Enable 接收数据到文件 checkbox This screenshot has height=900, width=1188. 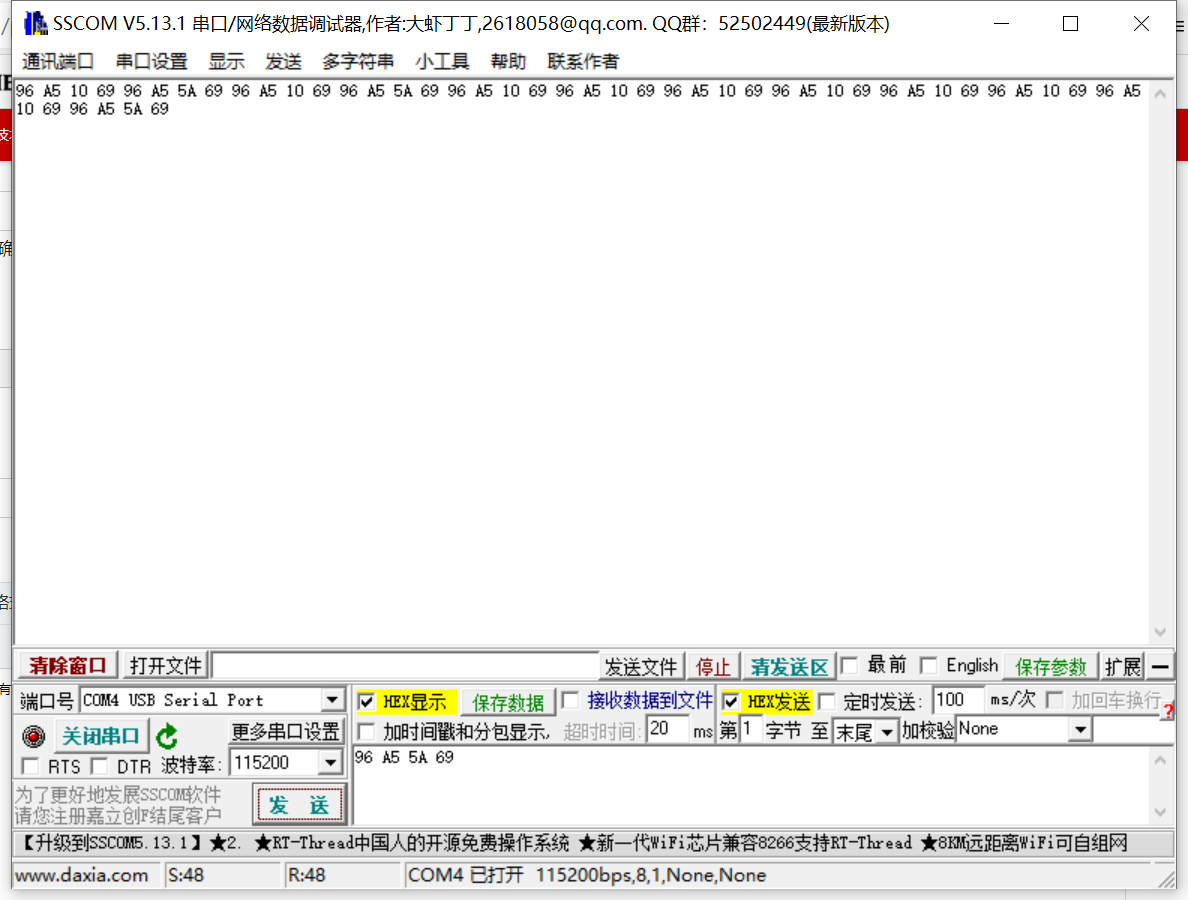click(x=571, y=700)
